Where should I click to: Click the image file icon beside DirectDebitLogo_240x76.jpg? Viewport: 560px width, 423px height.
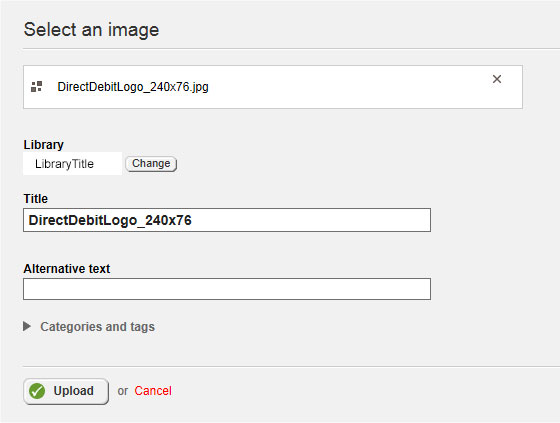pyautogui.click(x=36, y=86)
